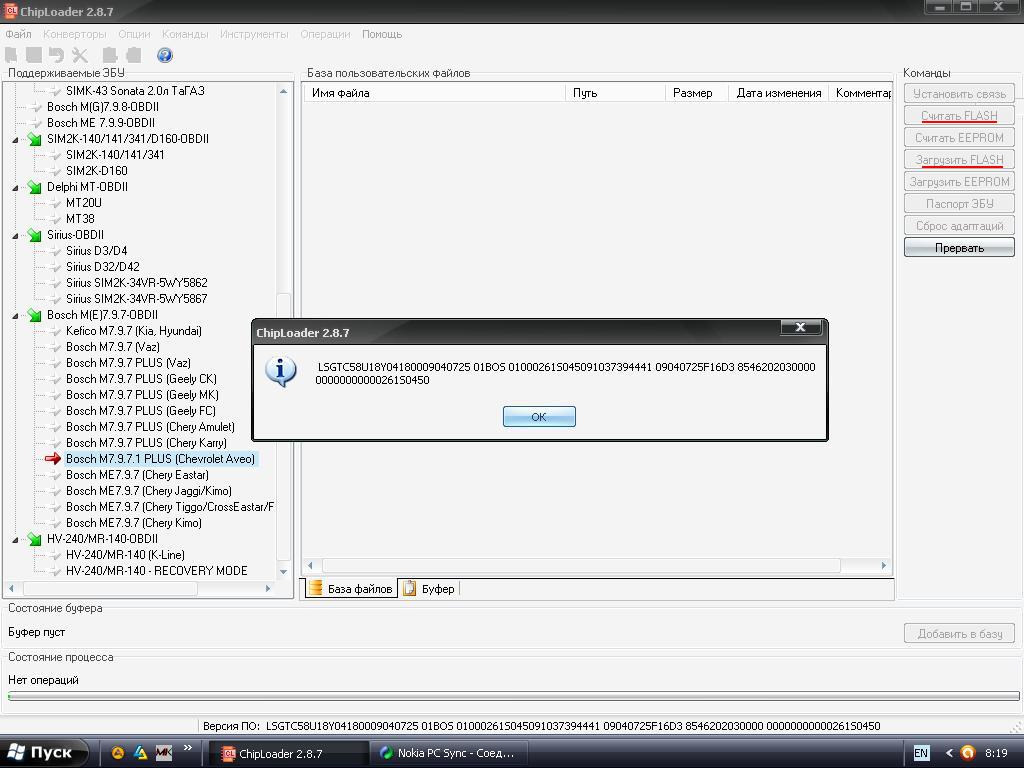Switch to the Буфер tab
This screenshot has height=768, width=1024.
[430, 588]
